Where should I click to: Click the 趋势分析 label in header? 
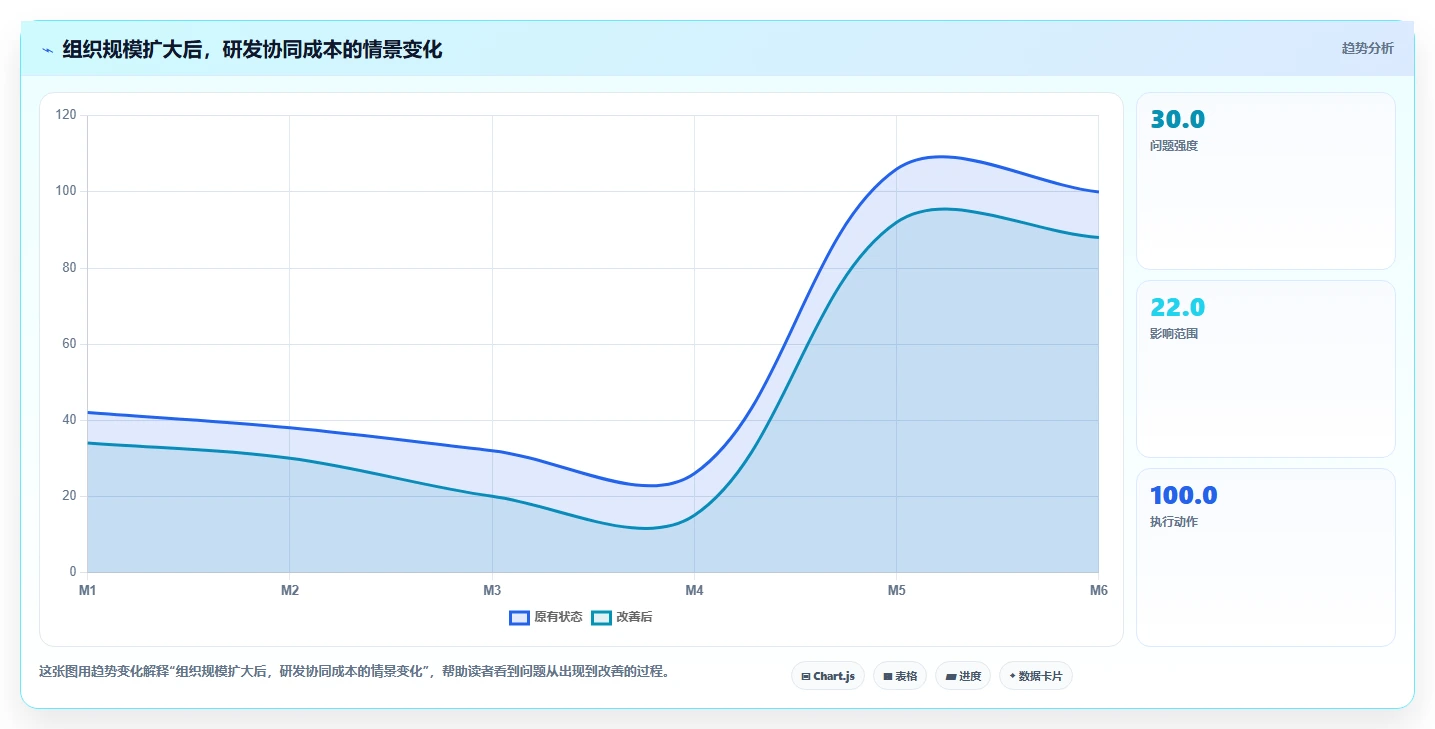(1367, 49)
